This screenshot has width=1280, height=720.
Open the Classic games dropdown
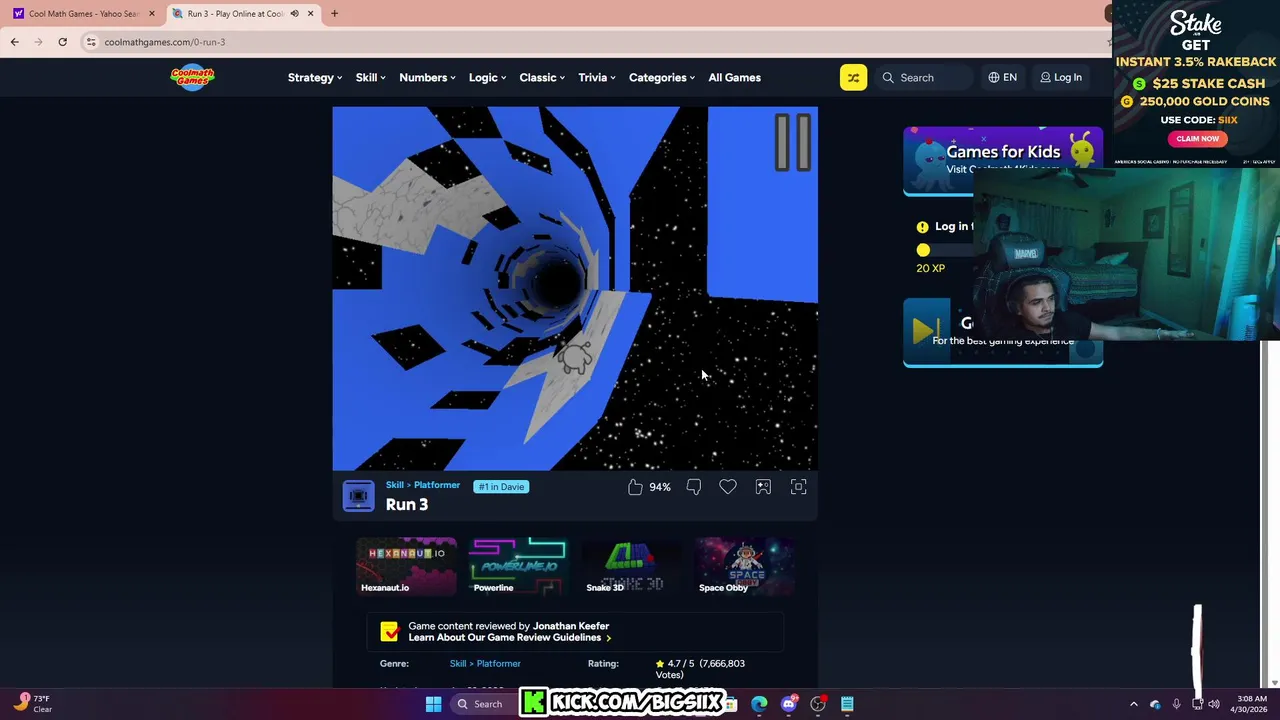(x=542, y=77)
